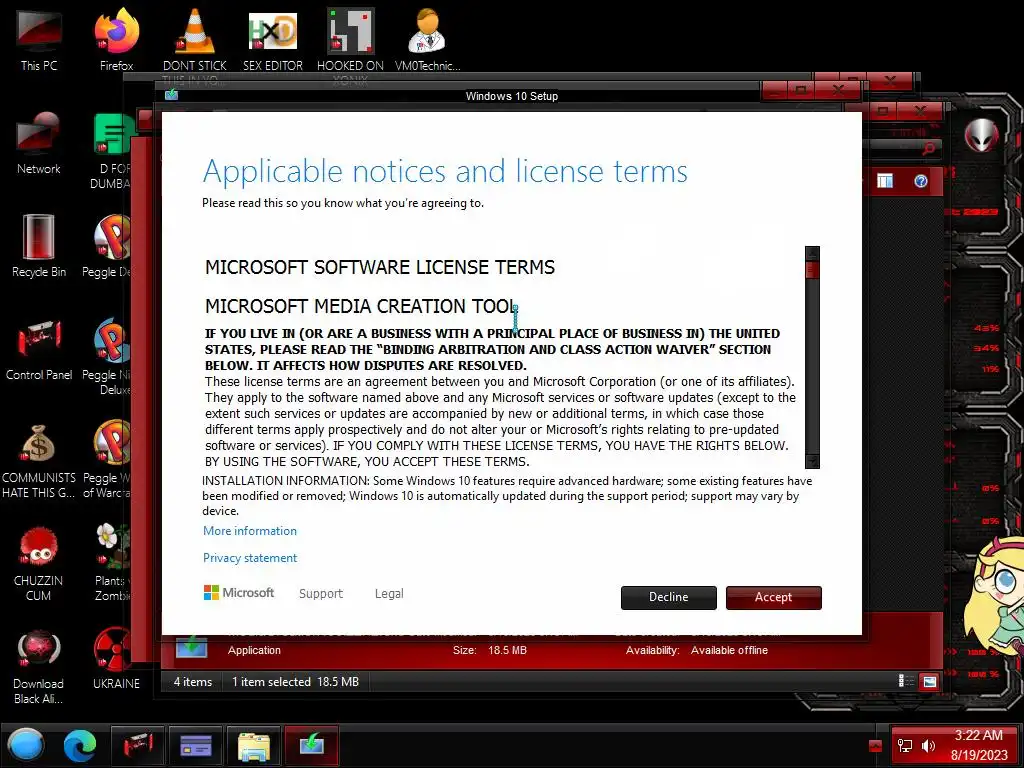
Task: Switch Explorer to large thumbnails view icon
Action: (929, 681)
